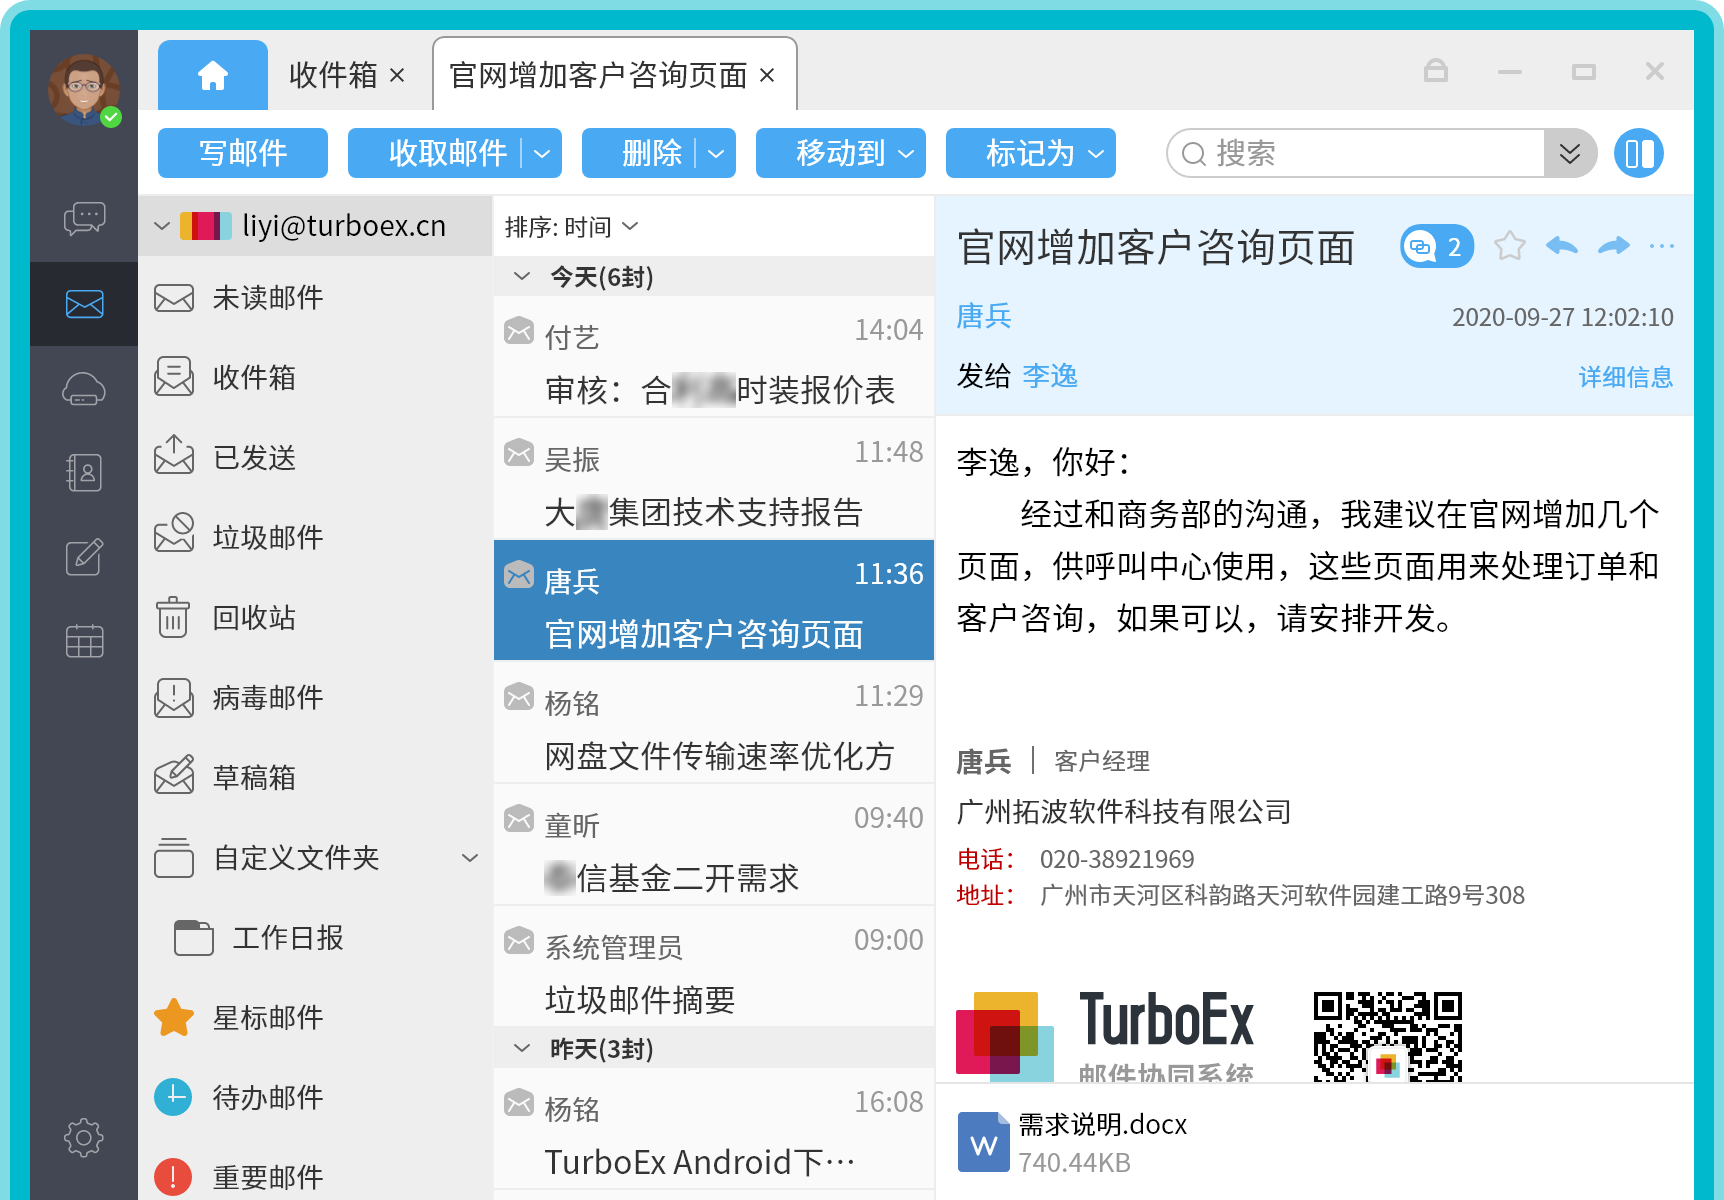Collapse the 今天(6封) group
1724x1200 pixels.
522,276
